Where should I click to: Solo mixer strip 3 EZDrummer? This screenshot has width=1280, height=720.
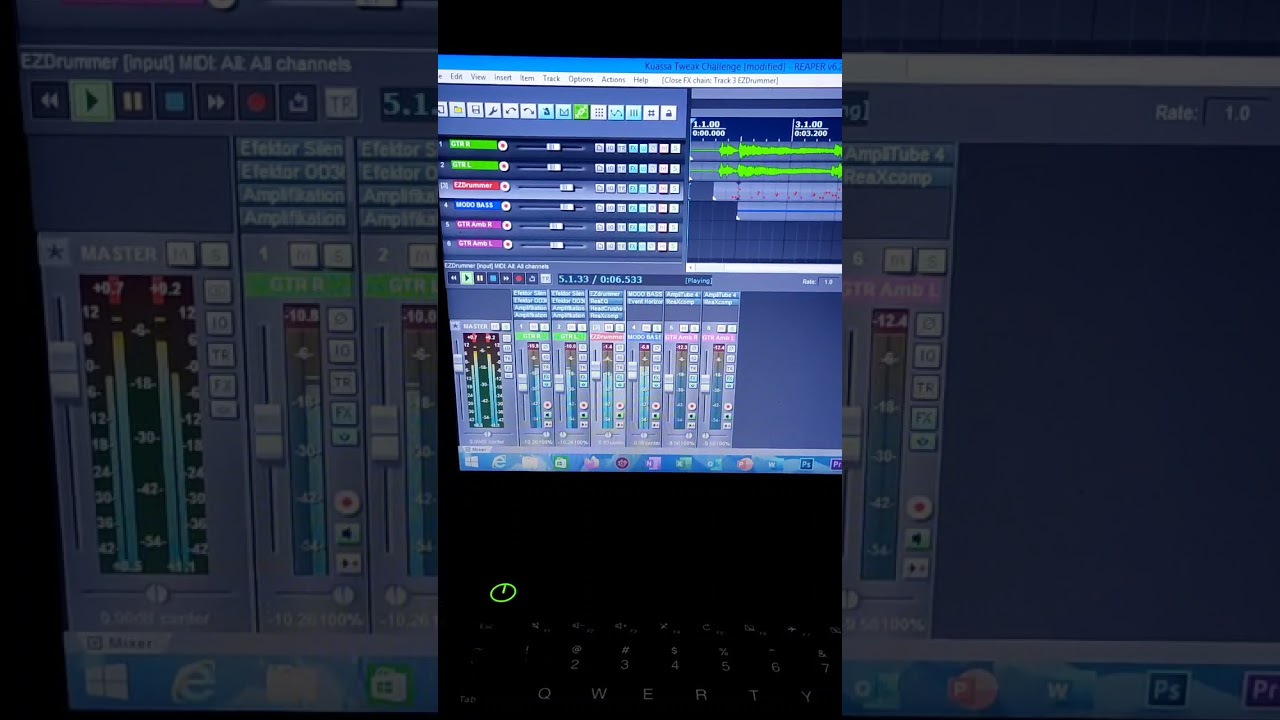tap(620, 327)
